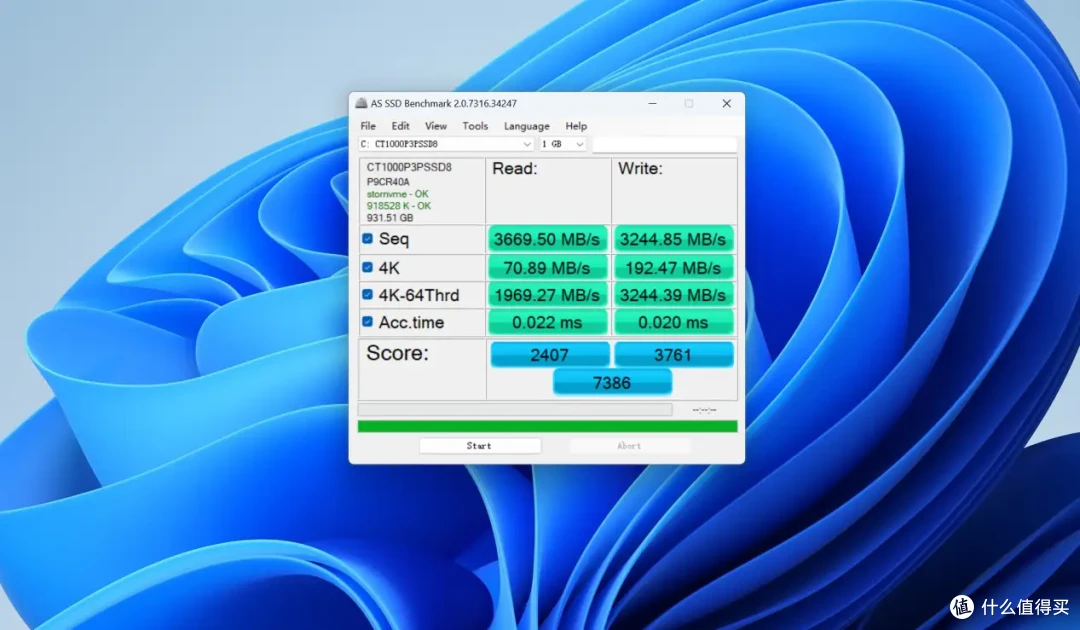The width and height of the screenshot is (1080, 630).
Task: Click the empty text field beside size dropdown
Action: (x=665, y=144)
